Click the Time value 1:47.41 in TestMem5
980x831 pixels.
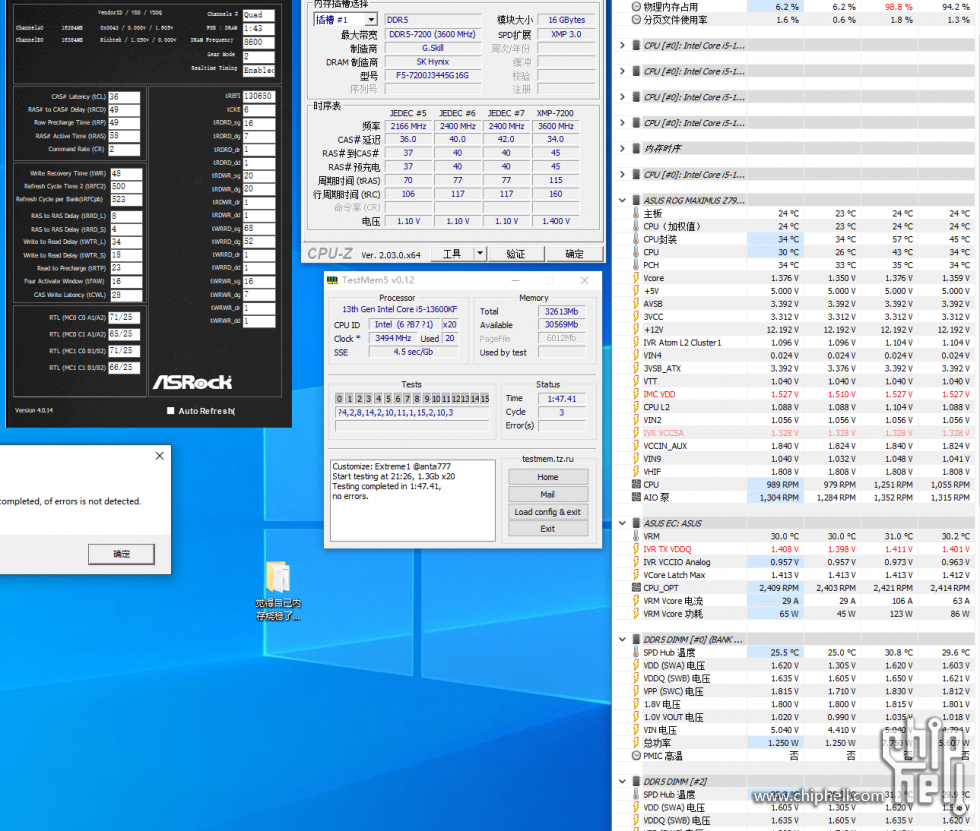point(562,399)
